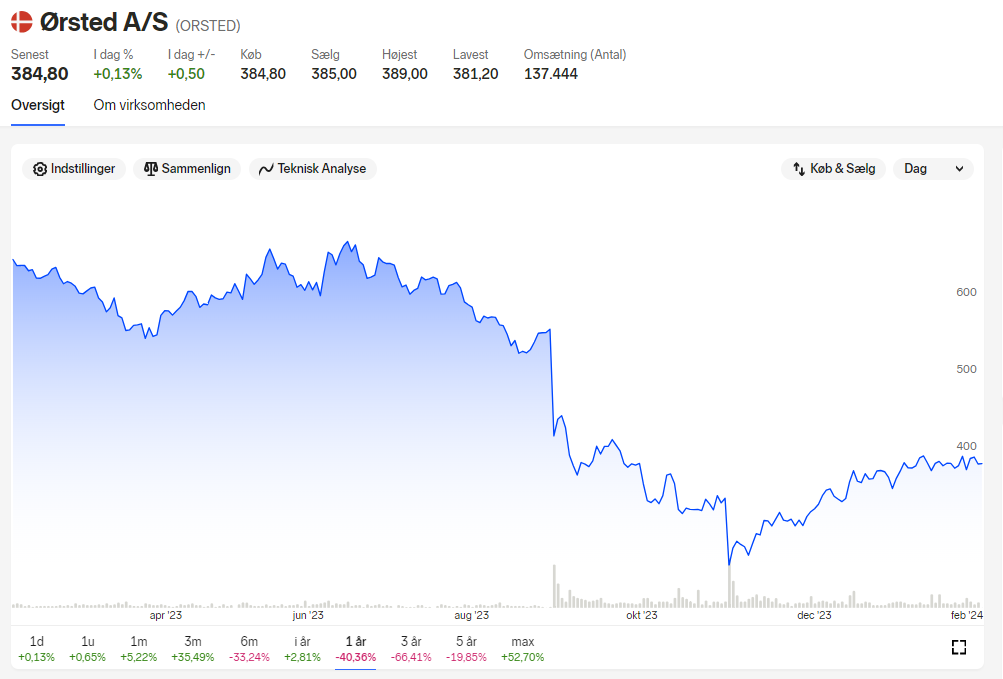Select the max time range
Viewport: 1003px width, 679px height.
[523, 648]
